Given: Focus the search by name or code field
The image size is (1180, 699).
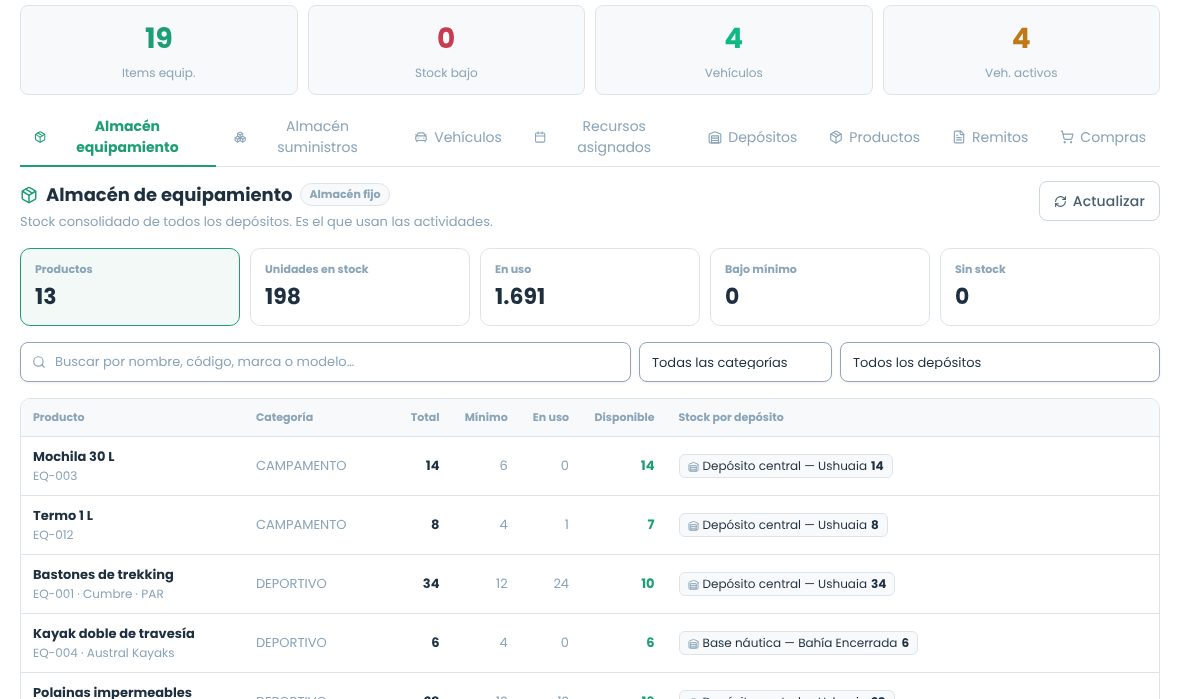Looking at the screenshot, I should (325, 362).
